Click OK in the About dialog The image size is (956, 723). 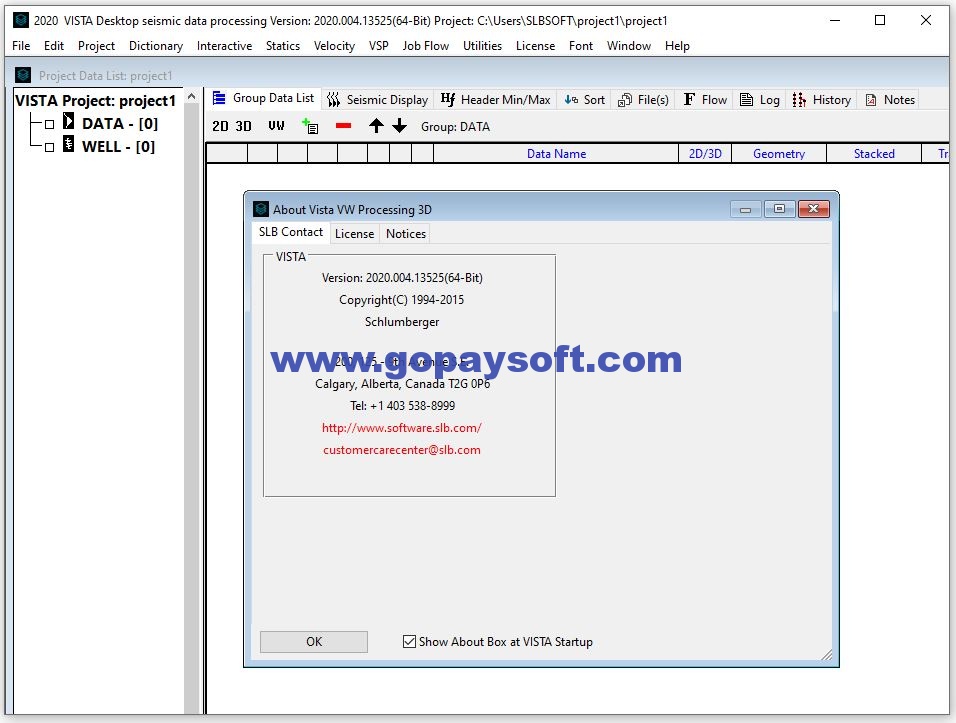314,642
